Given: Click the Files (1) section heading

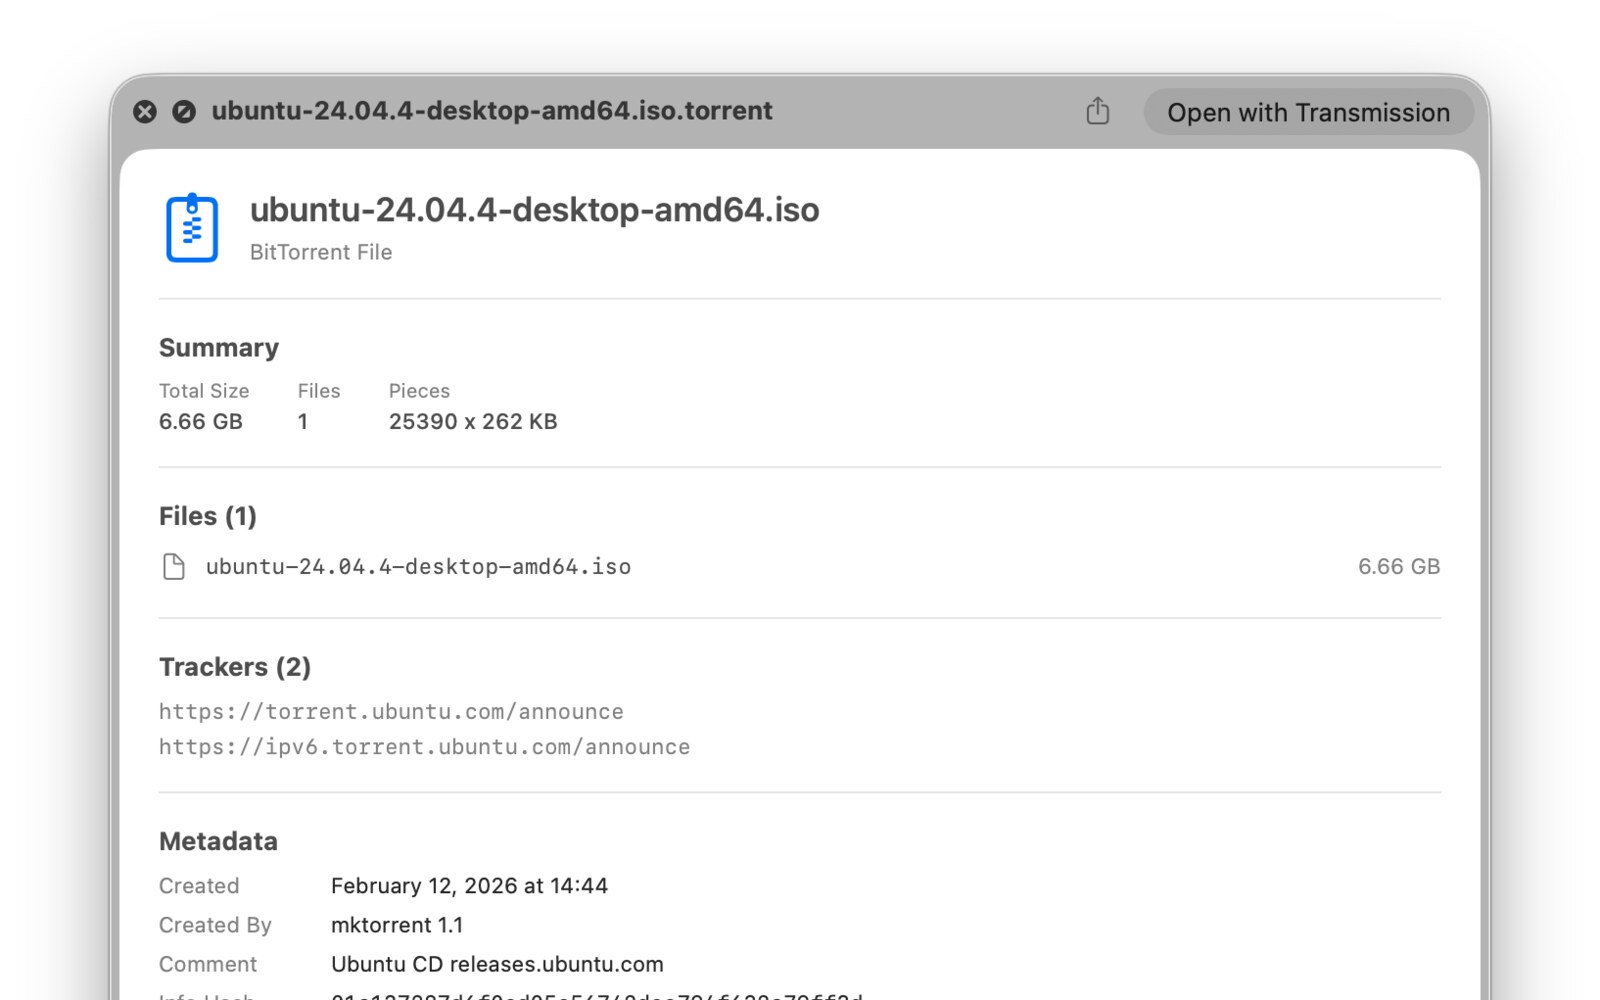Looking at the screenshot, I should (208, 516).
